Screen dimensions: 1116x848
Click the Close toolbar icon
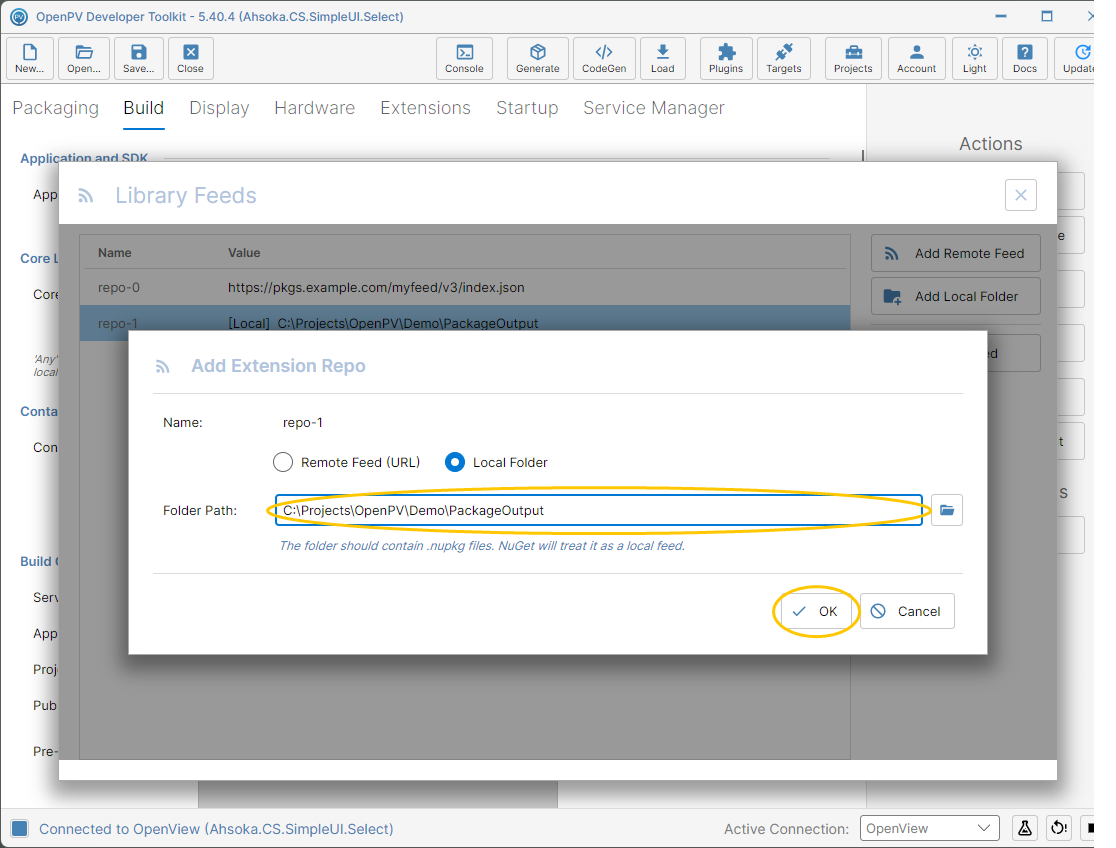tap(190, 58)
